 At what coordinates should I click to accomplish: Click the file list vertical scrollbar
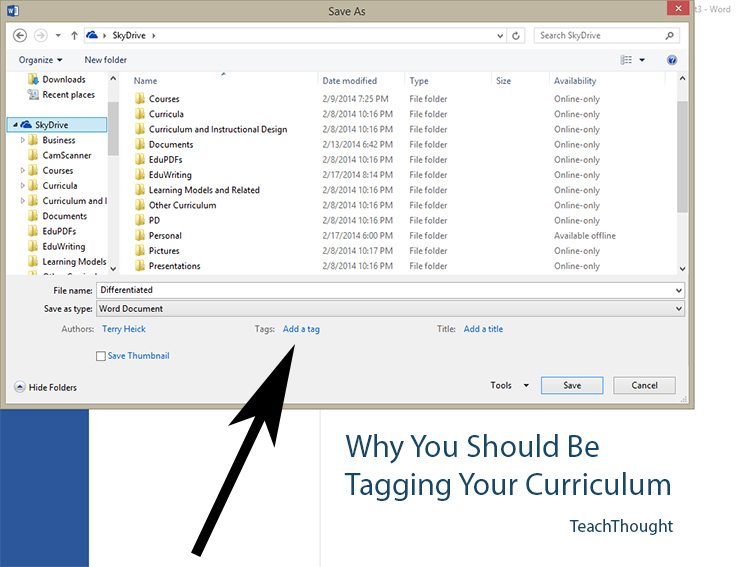coord(682,170)
